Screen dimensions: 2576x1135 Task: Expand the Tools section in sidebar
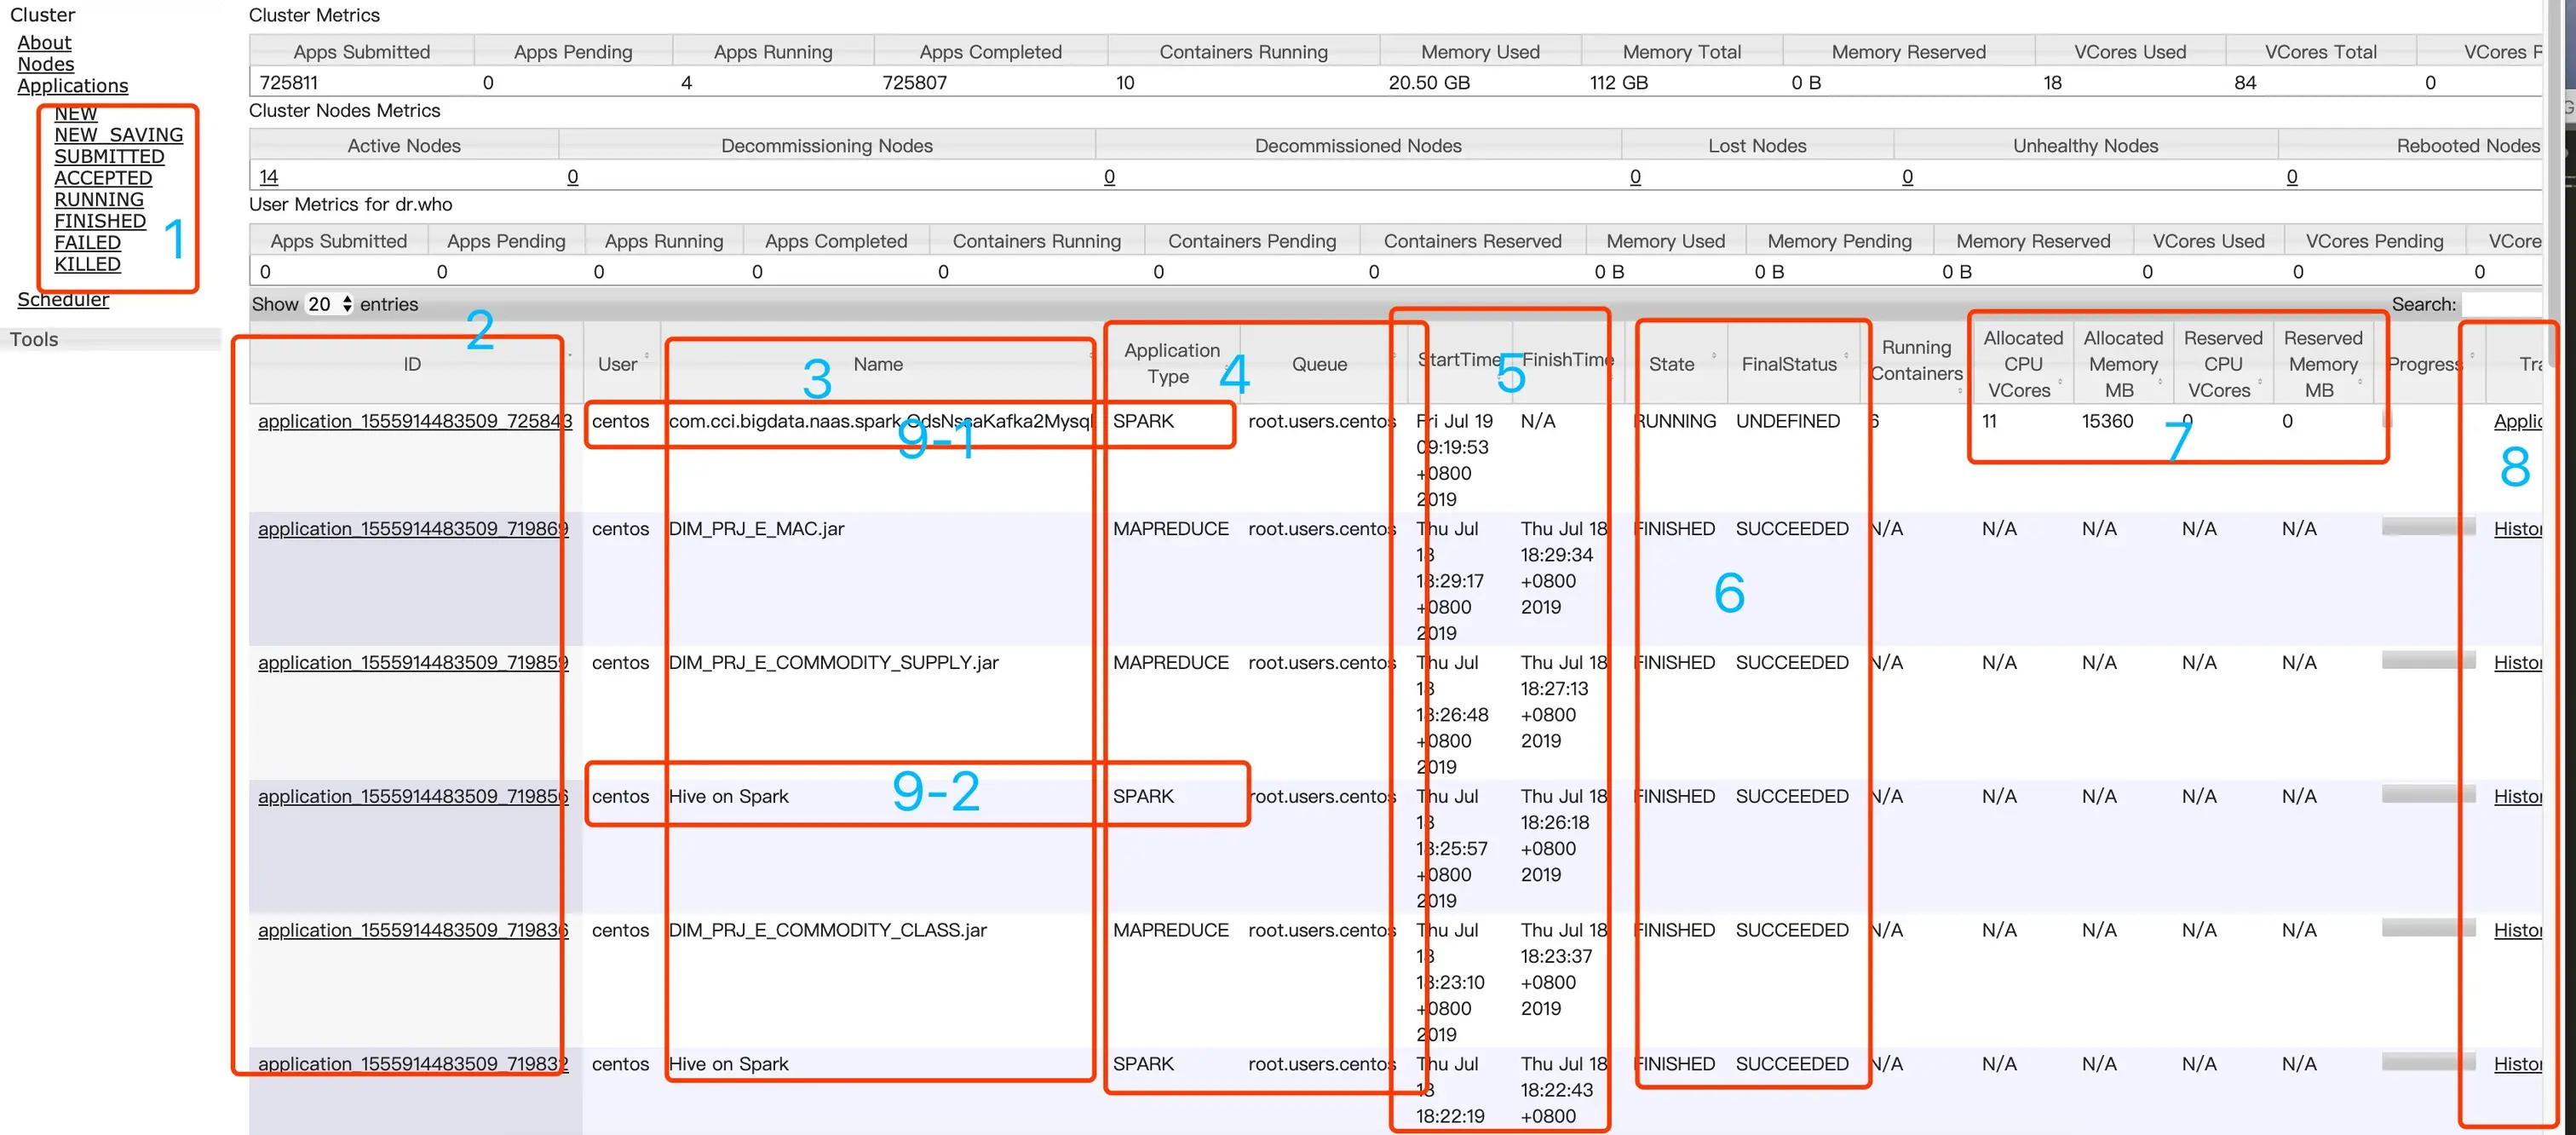point(34,339)
